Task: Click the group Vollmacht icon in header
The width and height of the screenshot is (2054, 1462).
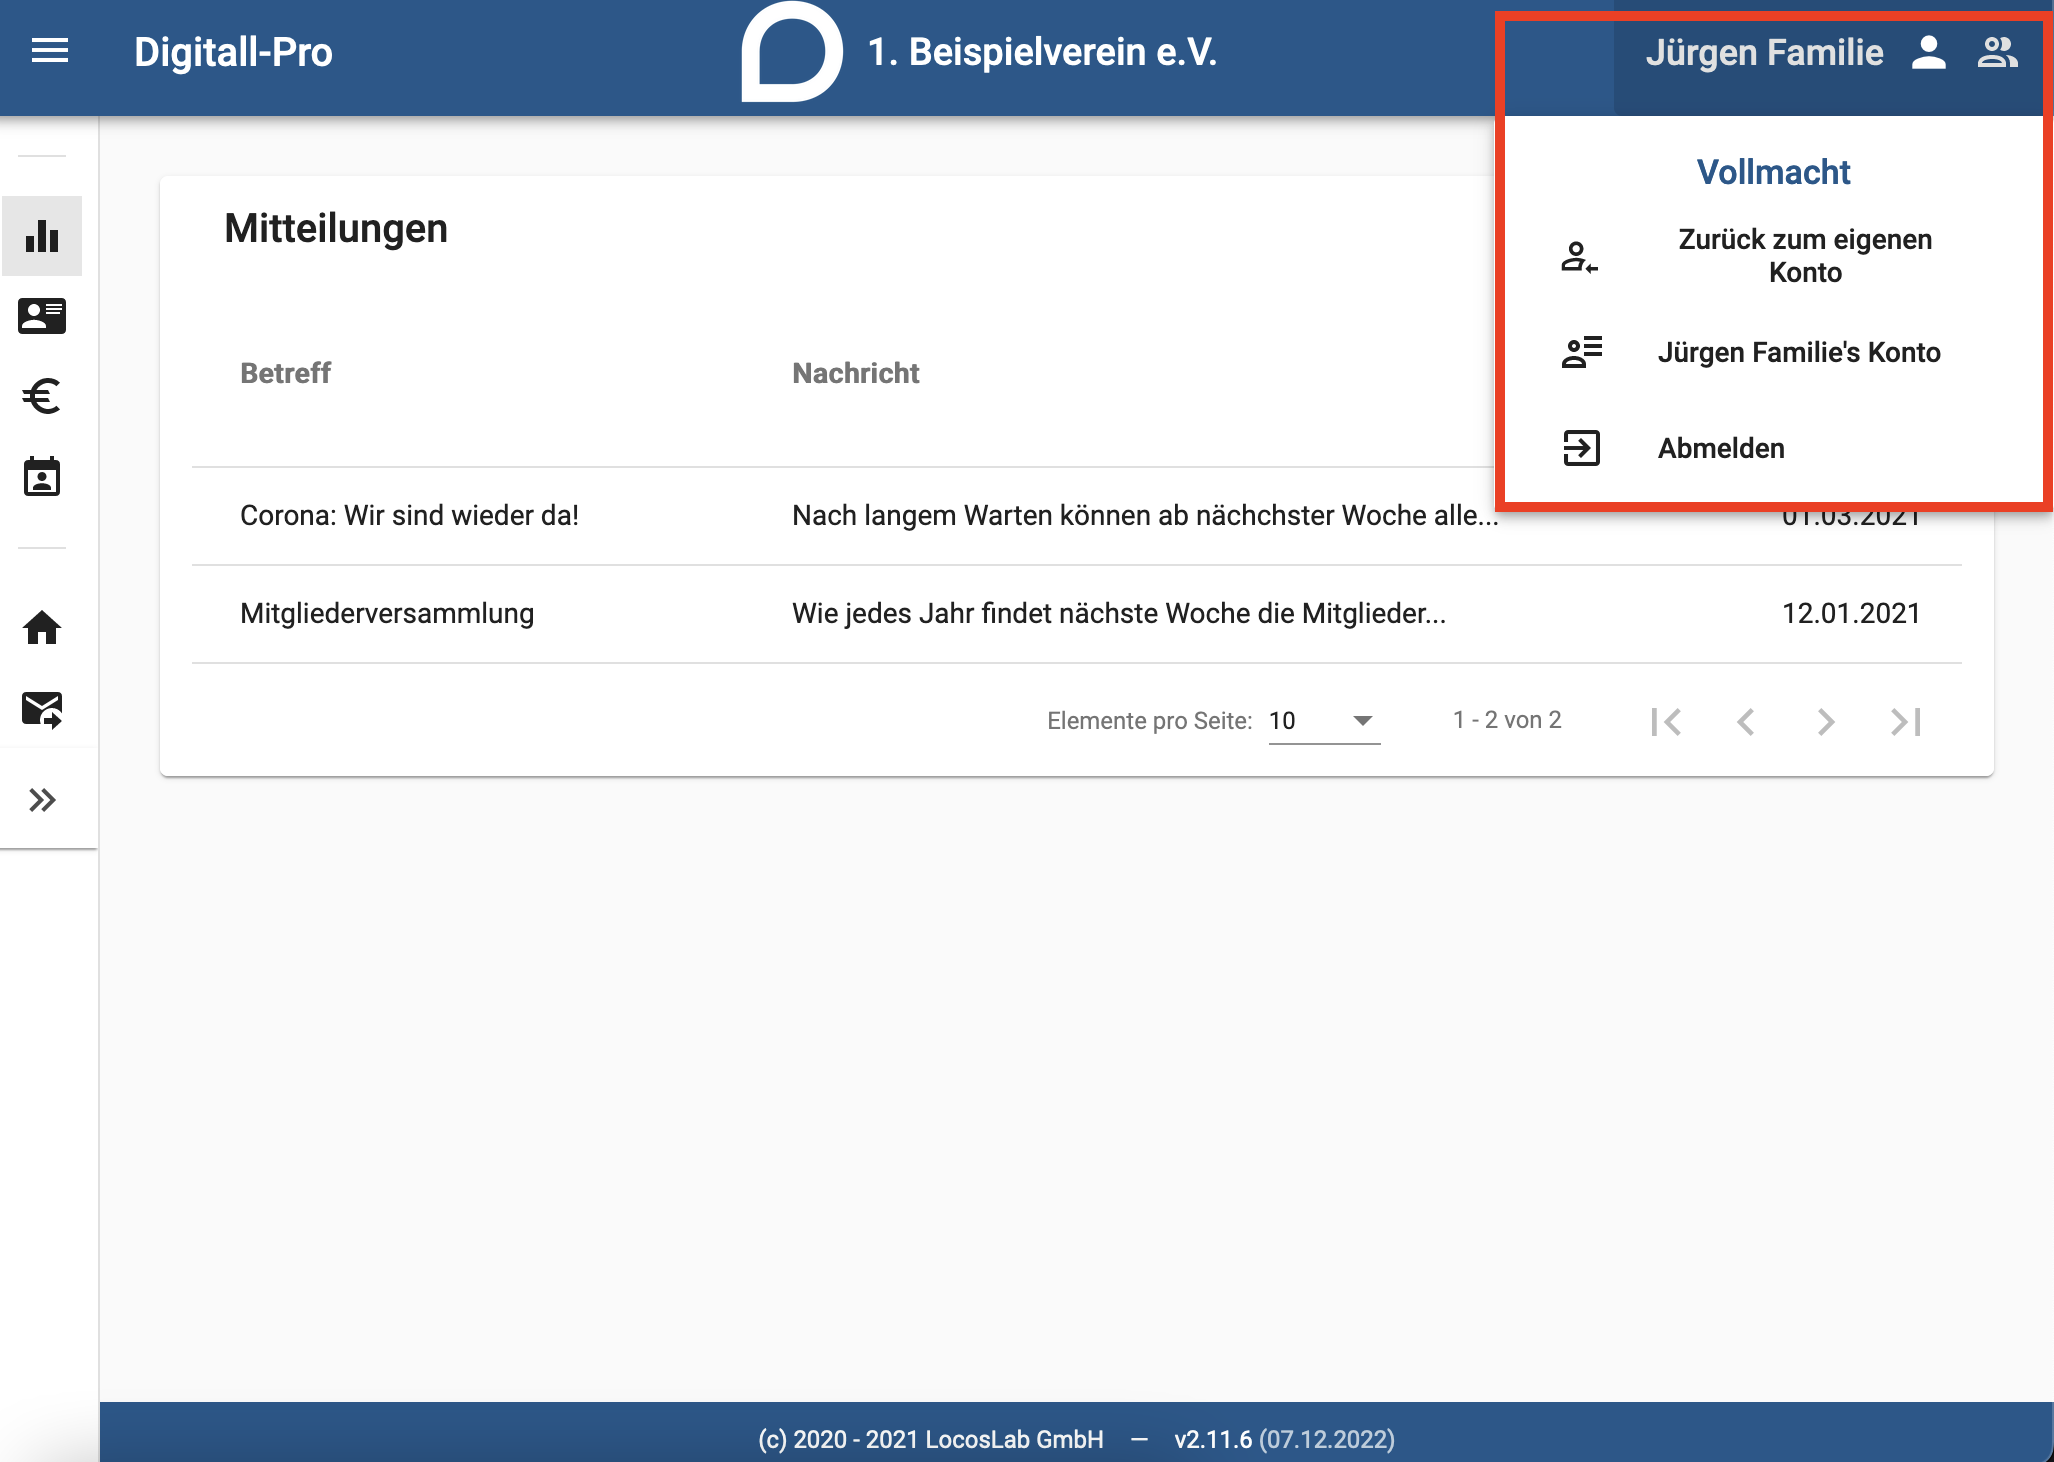Action: 1997,52
